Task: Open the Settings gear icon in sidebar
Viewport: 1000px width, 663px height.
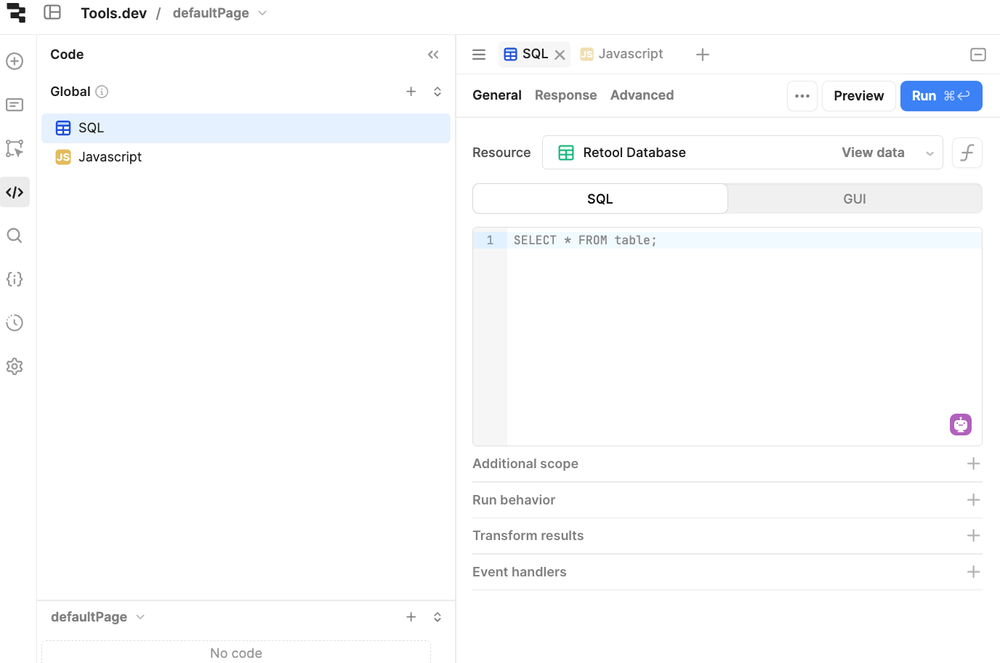Action: (x=15, y=367)
